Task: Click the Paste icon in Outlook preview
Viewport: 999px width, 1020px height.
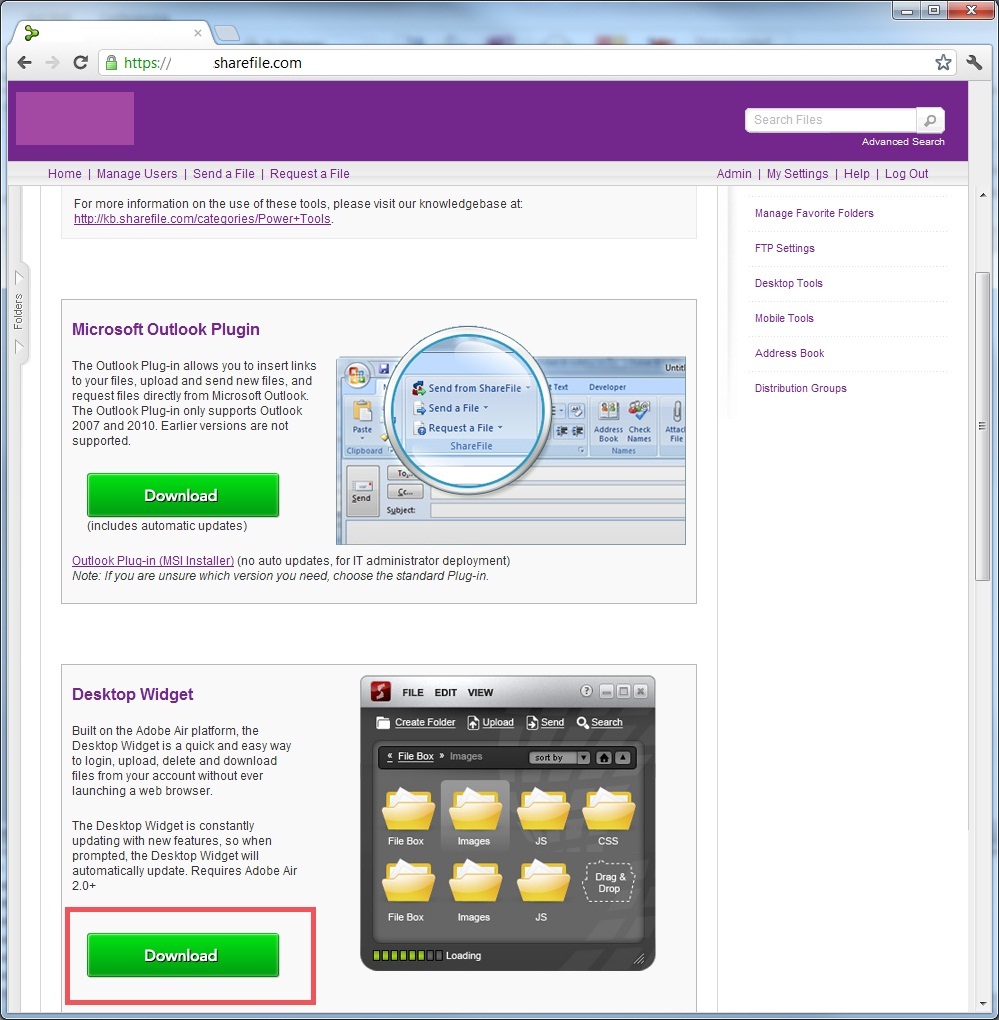Action: point(362,417)
